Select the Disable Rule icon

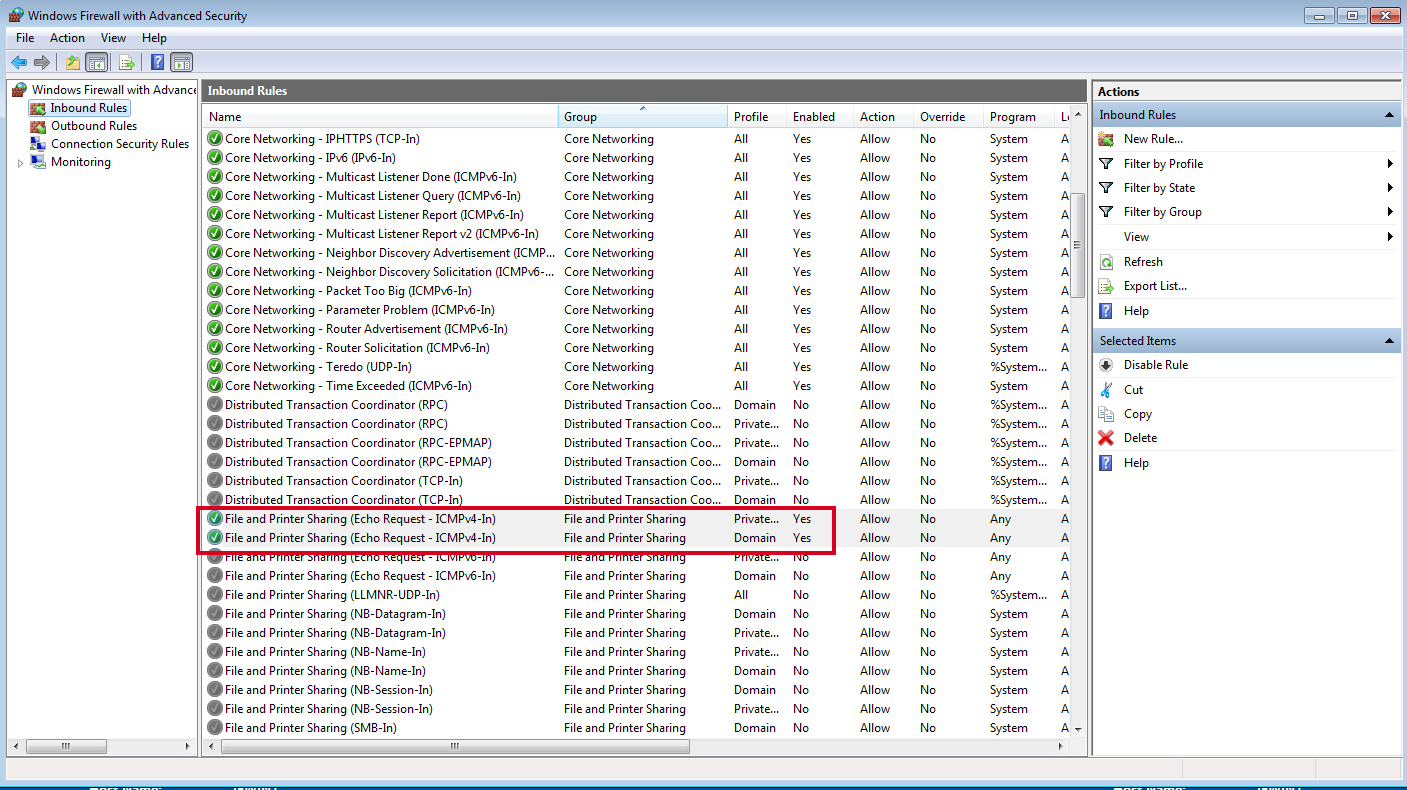pyautogui.click(x=1107, y=364)
